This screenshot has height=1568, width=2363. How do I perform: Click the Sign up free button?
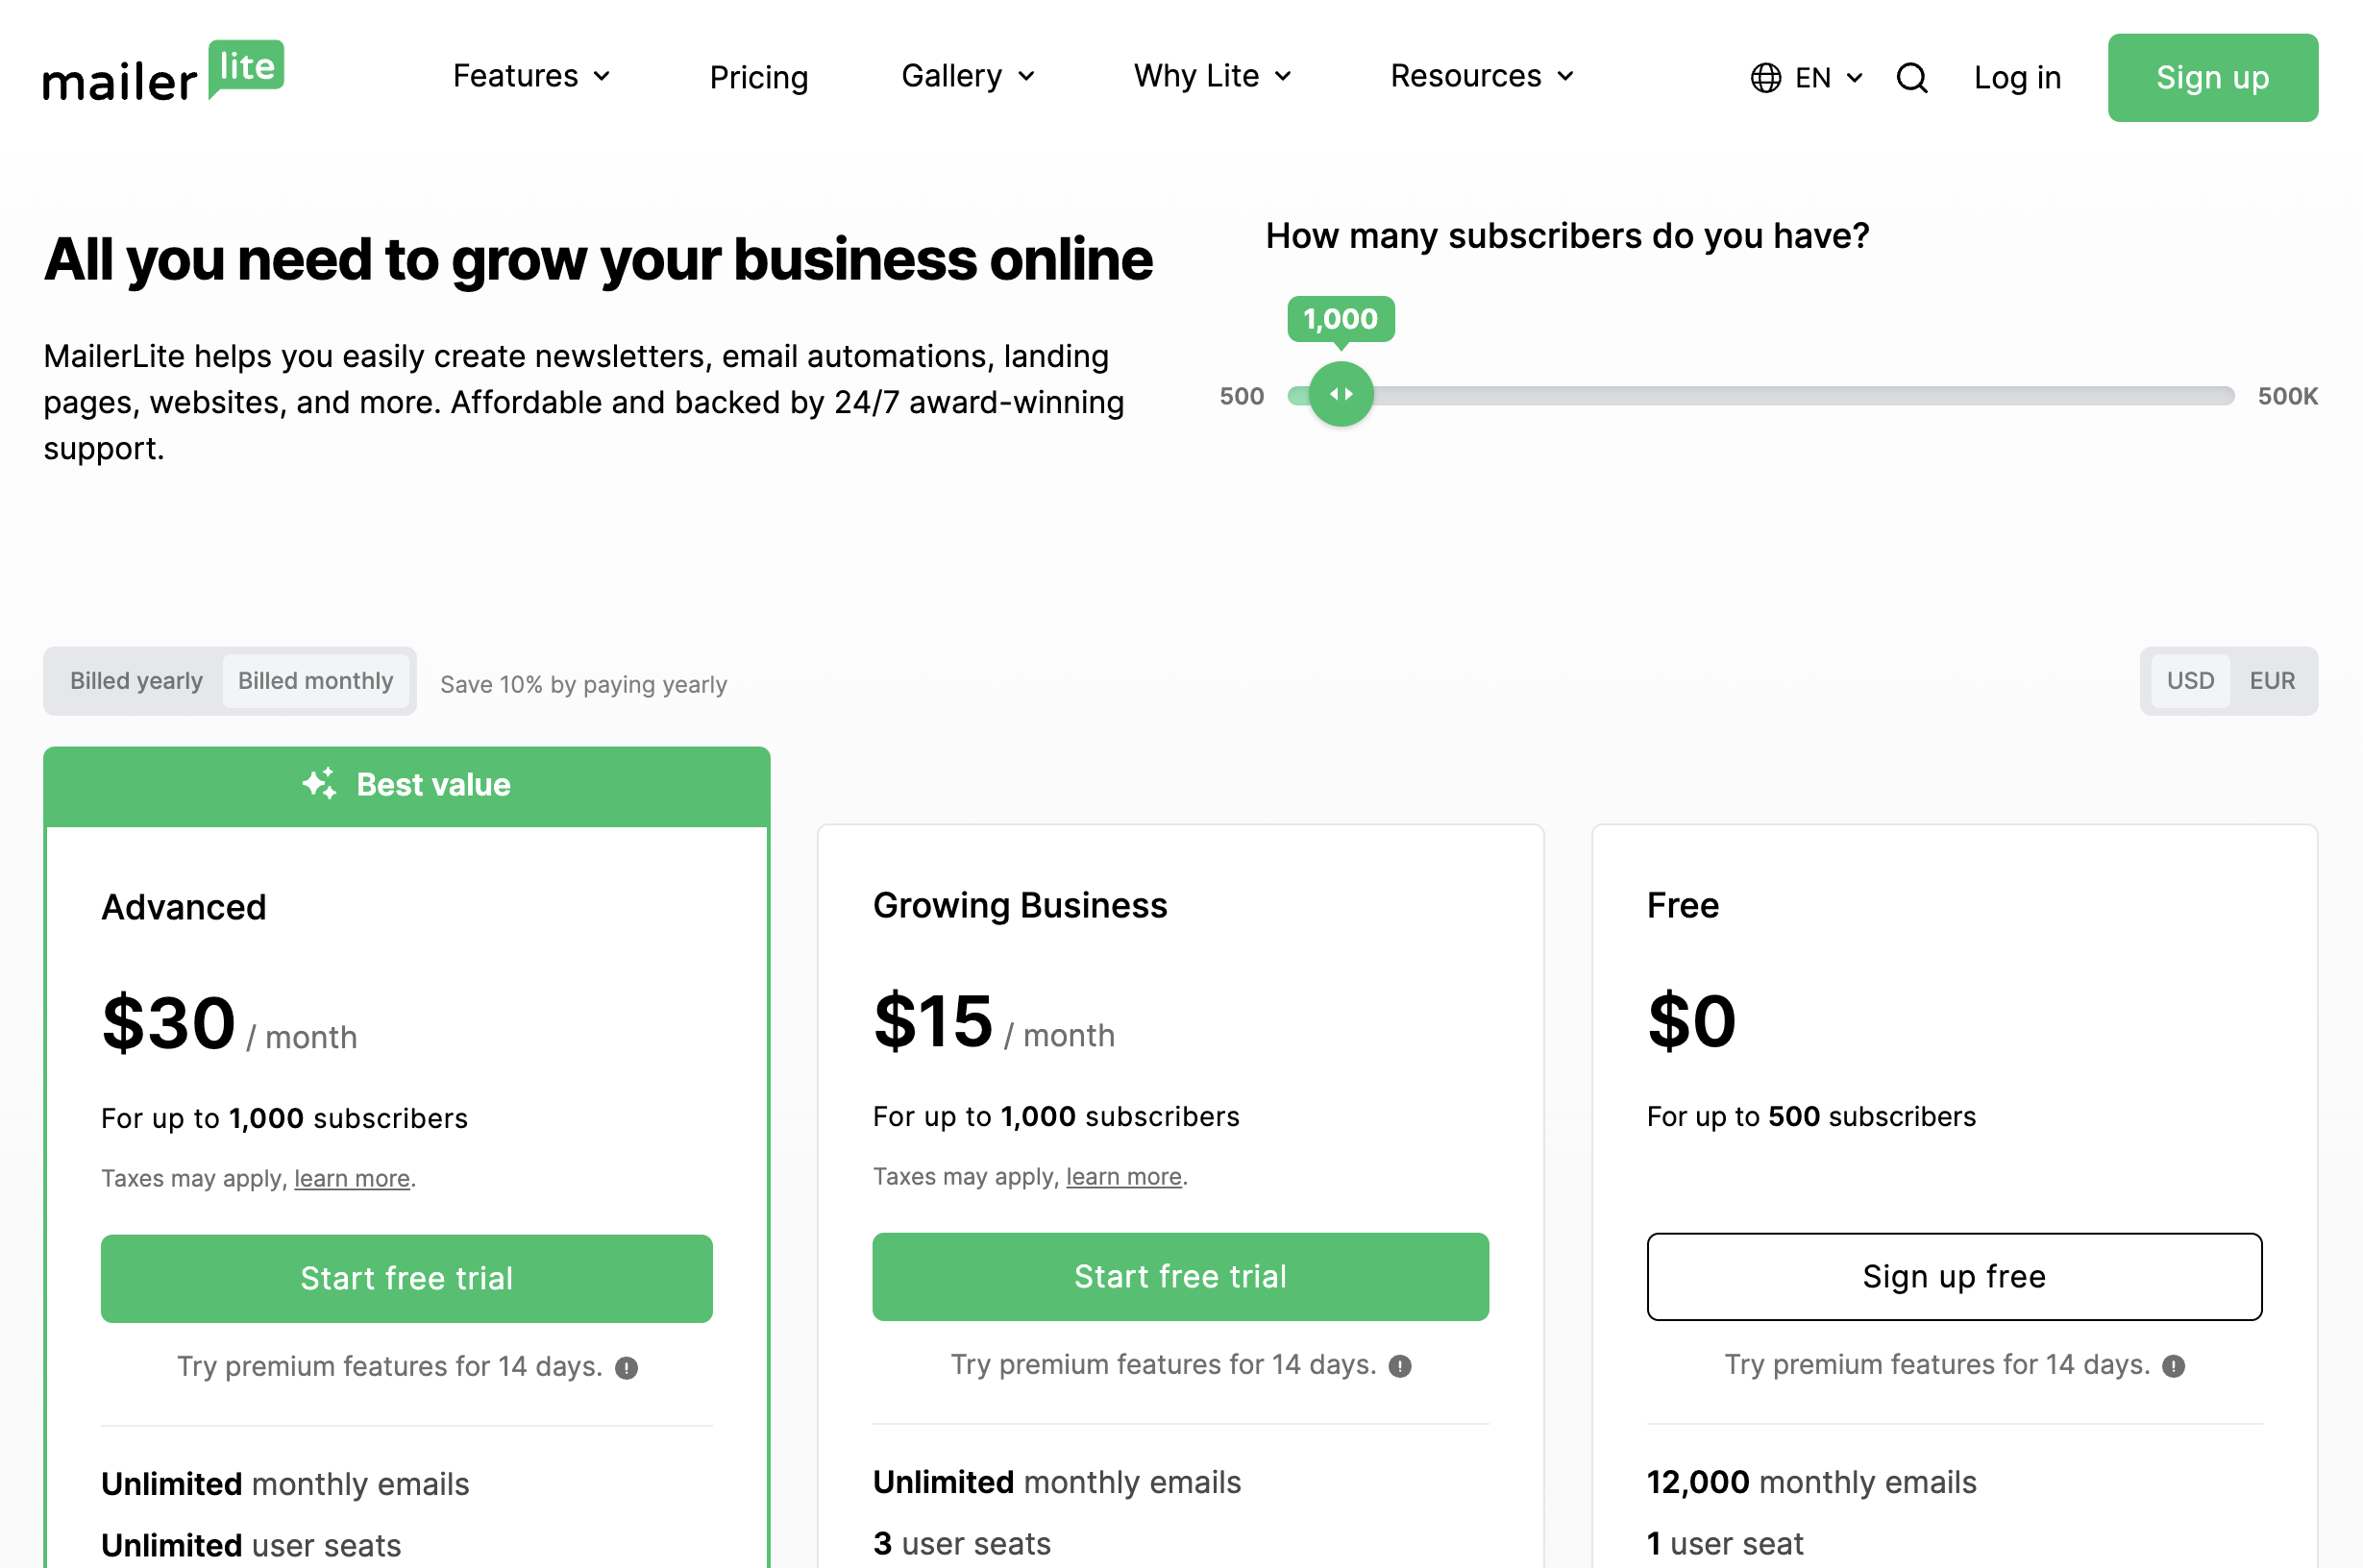click(x=1953, y=1276)
